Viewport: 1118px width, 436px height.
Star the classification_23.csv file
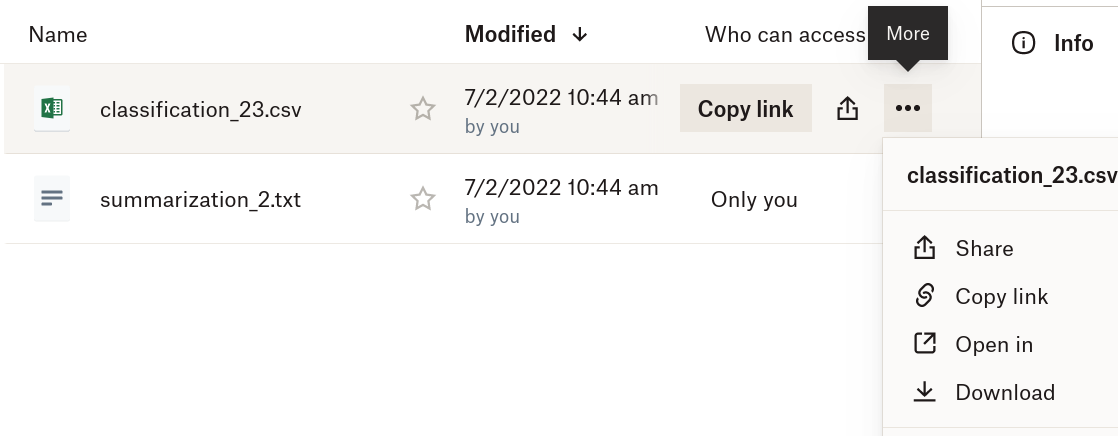423,109
